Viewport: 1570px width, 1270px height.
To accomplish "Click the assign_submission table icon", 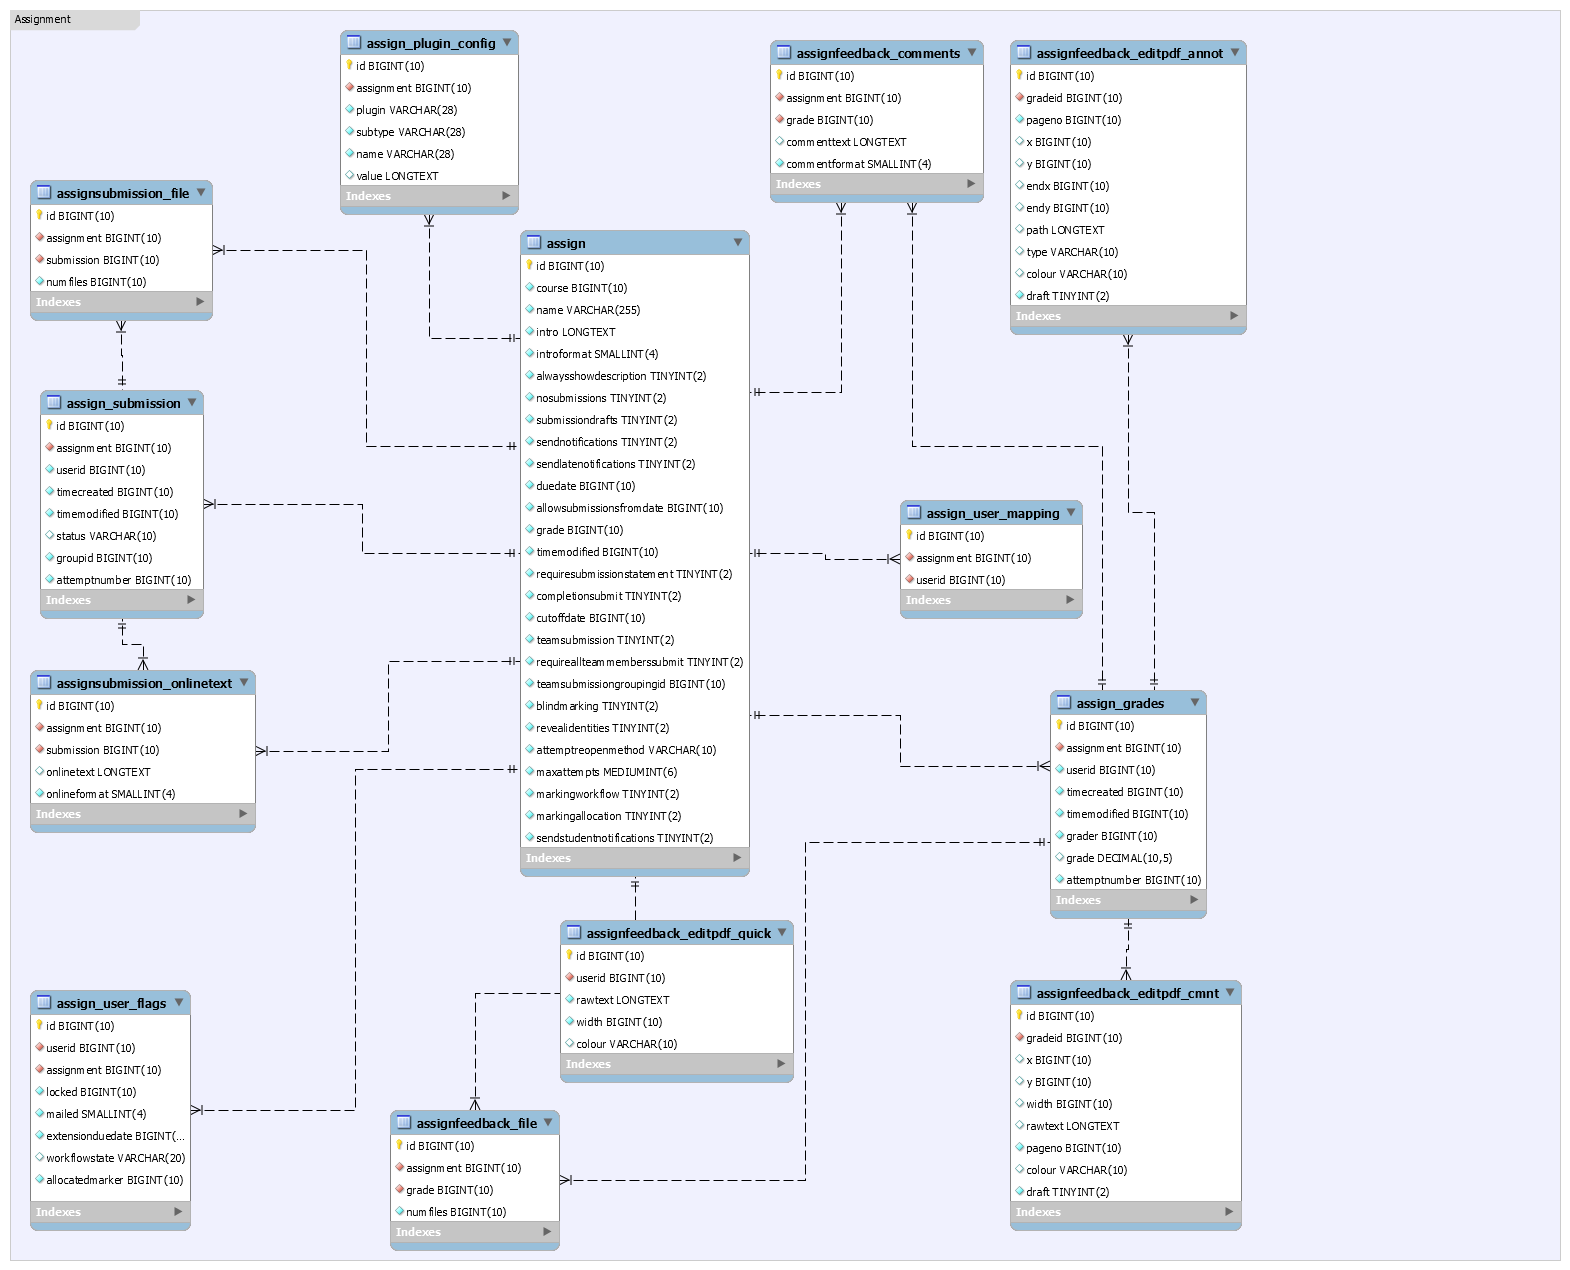I will pyautogui.click(x=54, y=402).
